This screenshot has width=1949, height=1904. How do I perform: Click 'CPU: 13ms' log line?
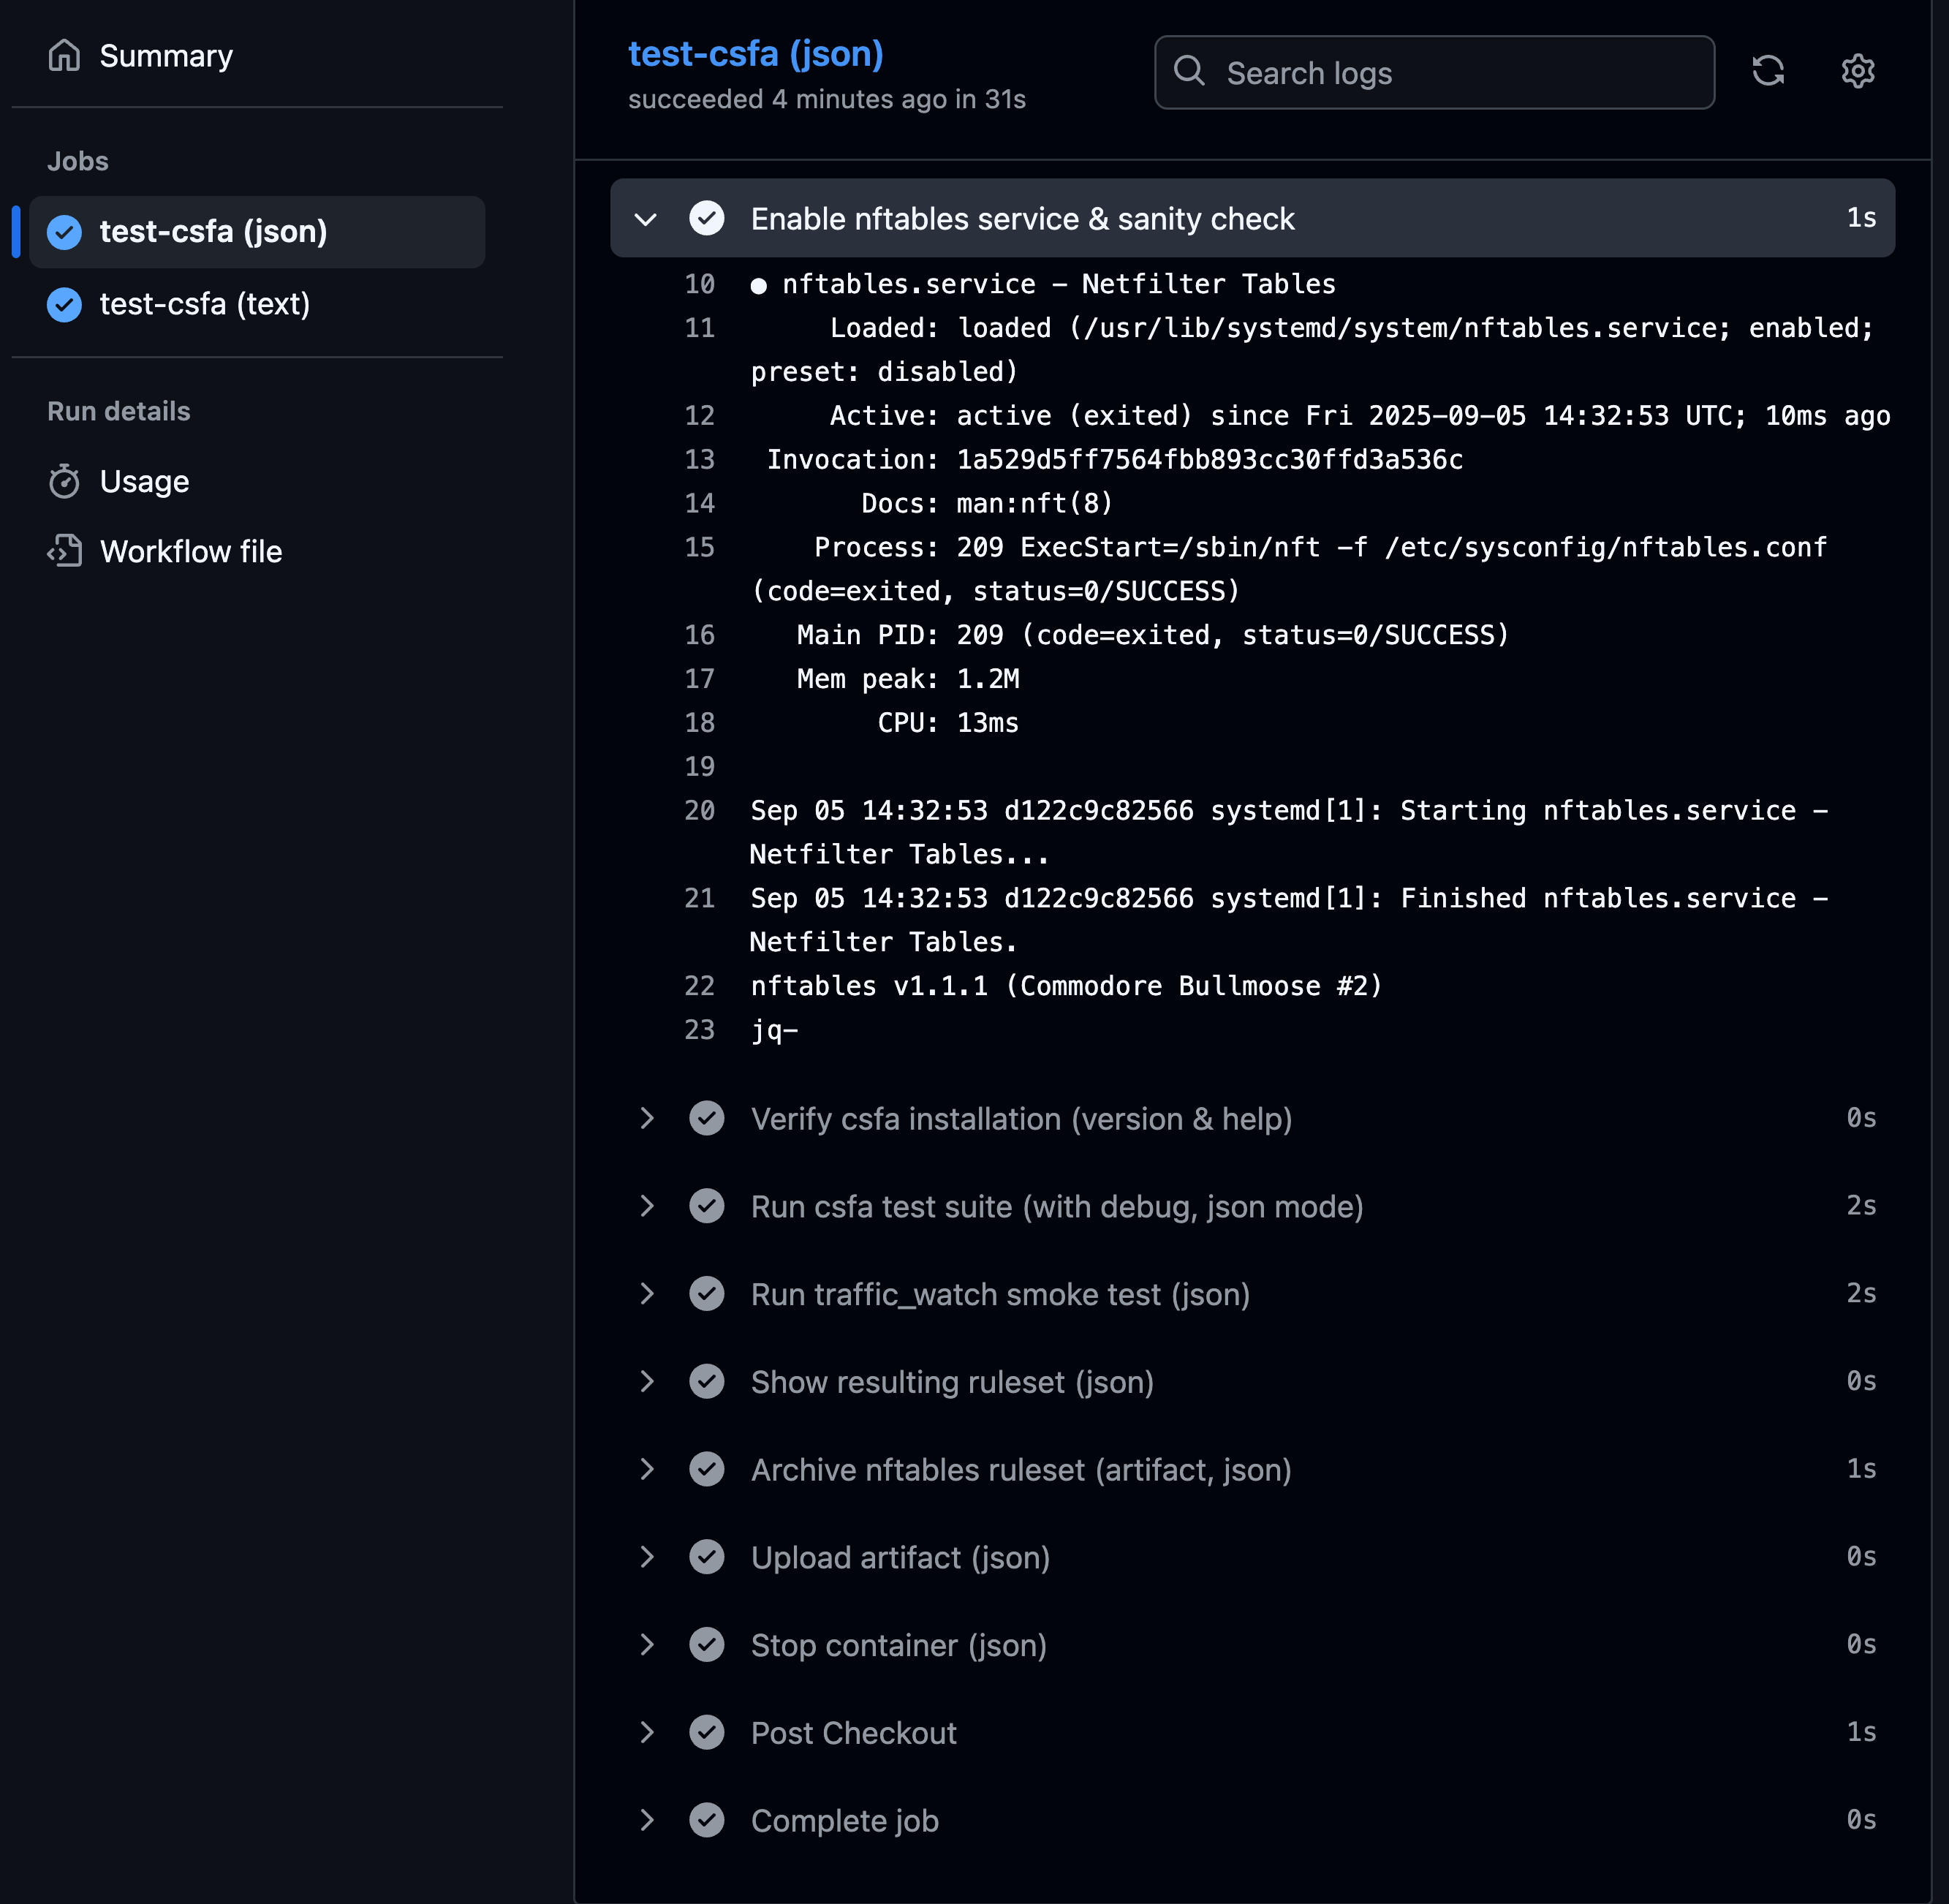pyautogui.click(x=948, y=724)
